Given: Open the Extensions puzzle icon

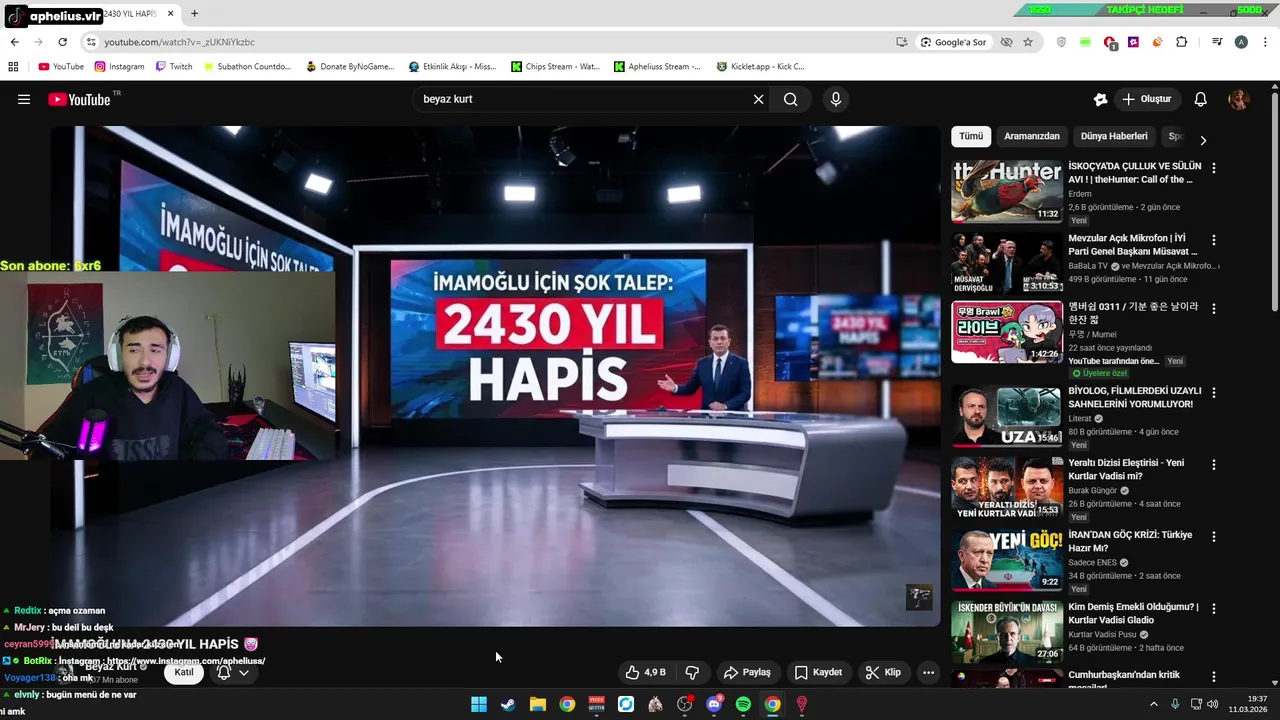Looking at the screenshot, I should 1182,42.
